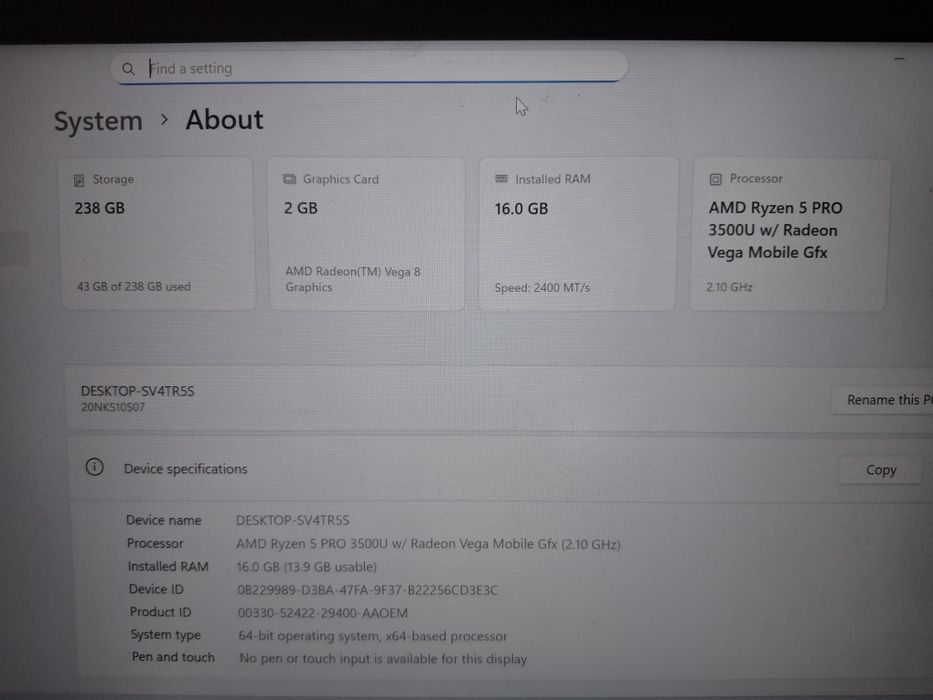Click the 'System type' label
This screenshot has height=700, width=933.
point(165,635)
